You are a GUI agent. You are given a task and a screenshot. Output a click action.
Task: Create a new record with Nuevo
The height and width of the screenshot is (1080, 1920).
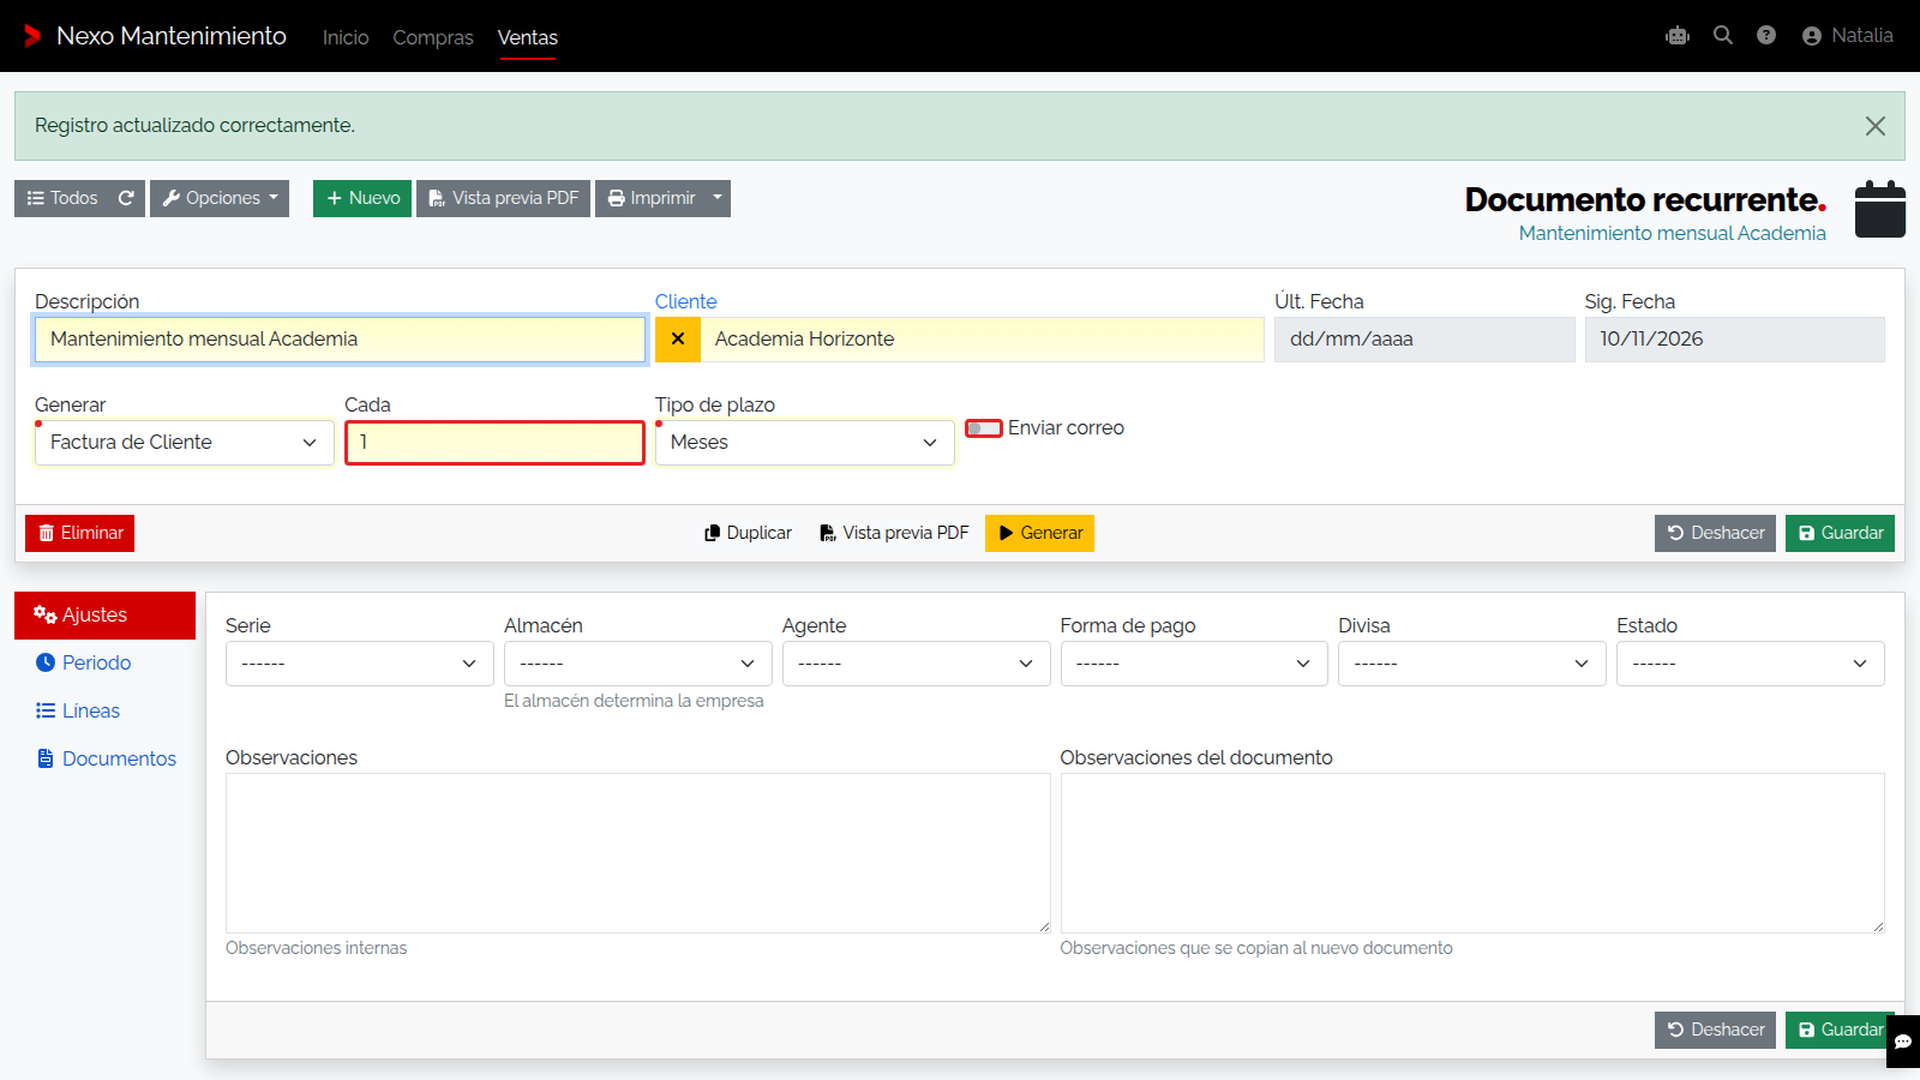tap(362, 198)
